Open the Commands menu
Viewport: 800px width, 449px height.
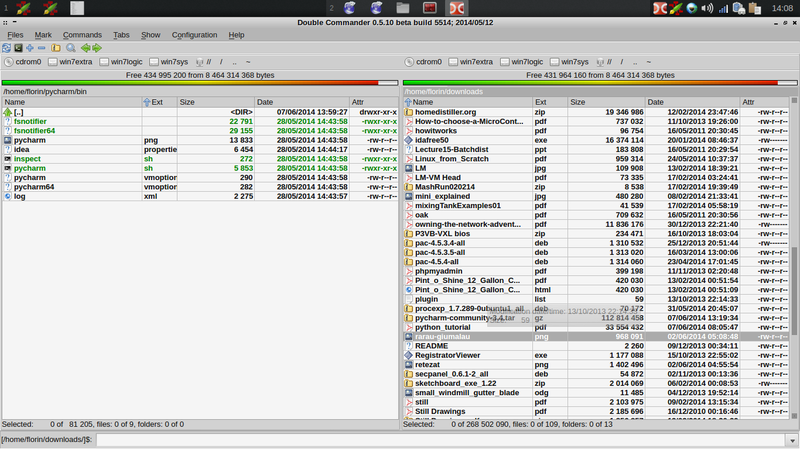[x=82, y=35]
